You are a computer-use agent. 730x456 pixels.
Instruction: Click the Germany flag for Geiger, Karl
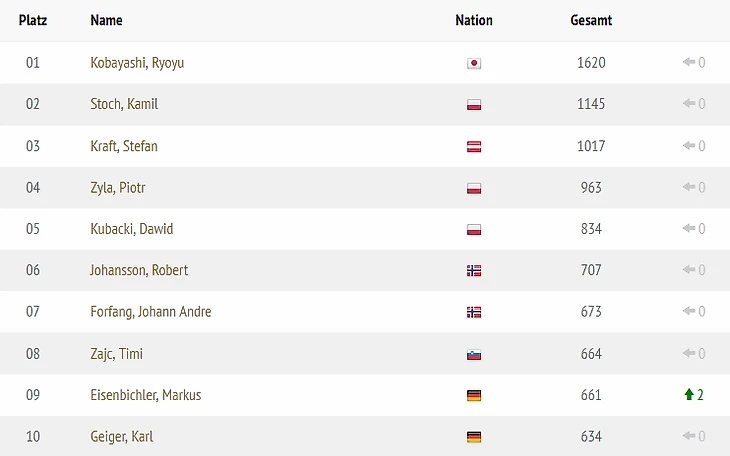pos(474,437)
